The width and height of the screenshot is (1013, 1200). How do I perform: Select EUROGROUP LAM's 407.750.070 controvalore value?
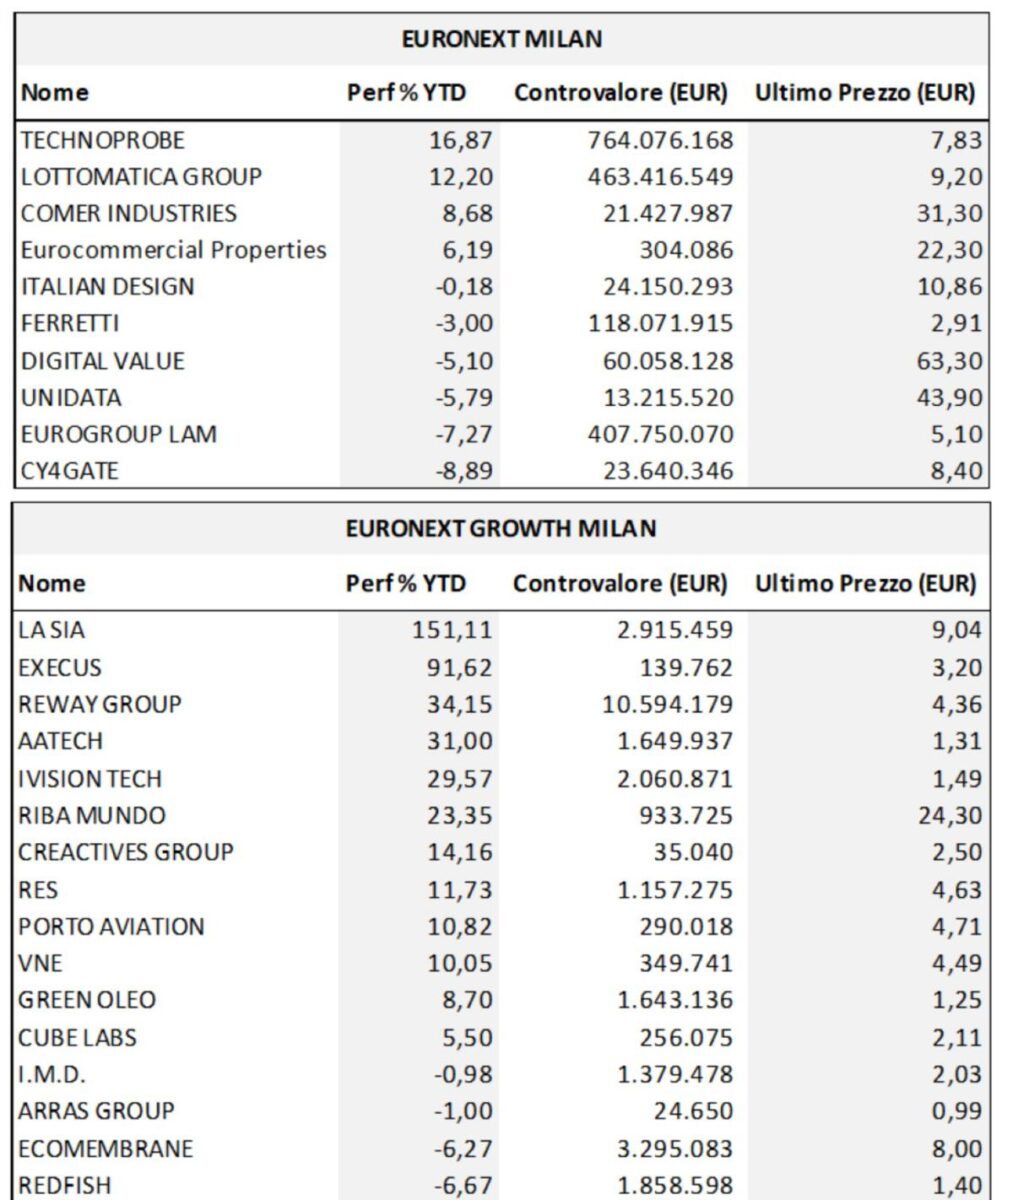click(660, 435)
